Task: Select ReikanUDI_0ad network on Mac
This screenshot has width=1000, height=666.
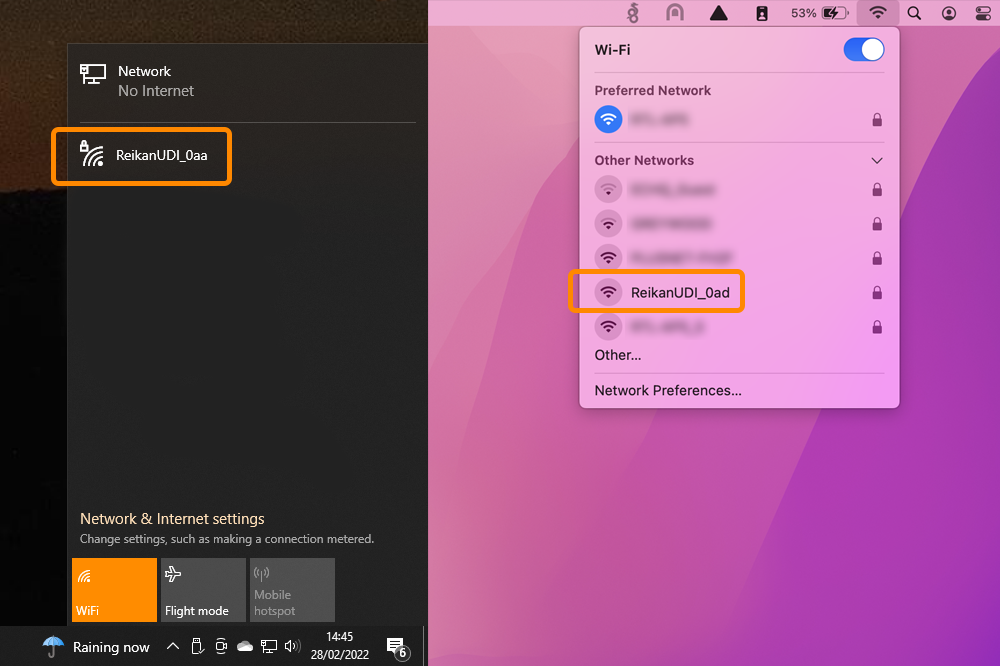Action: coord(680,292)
